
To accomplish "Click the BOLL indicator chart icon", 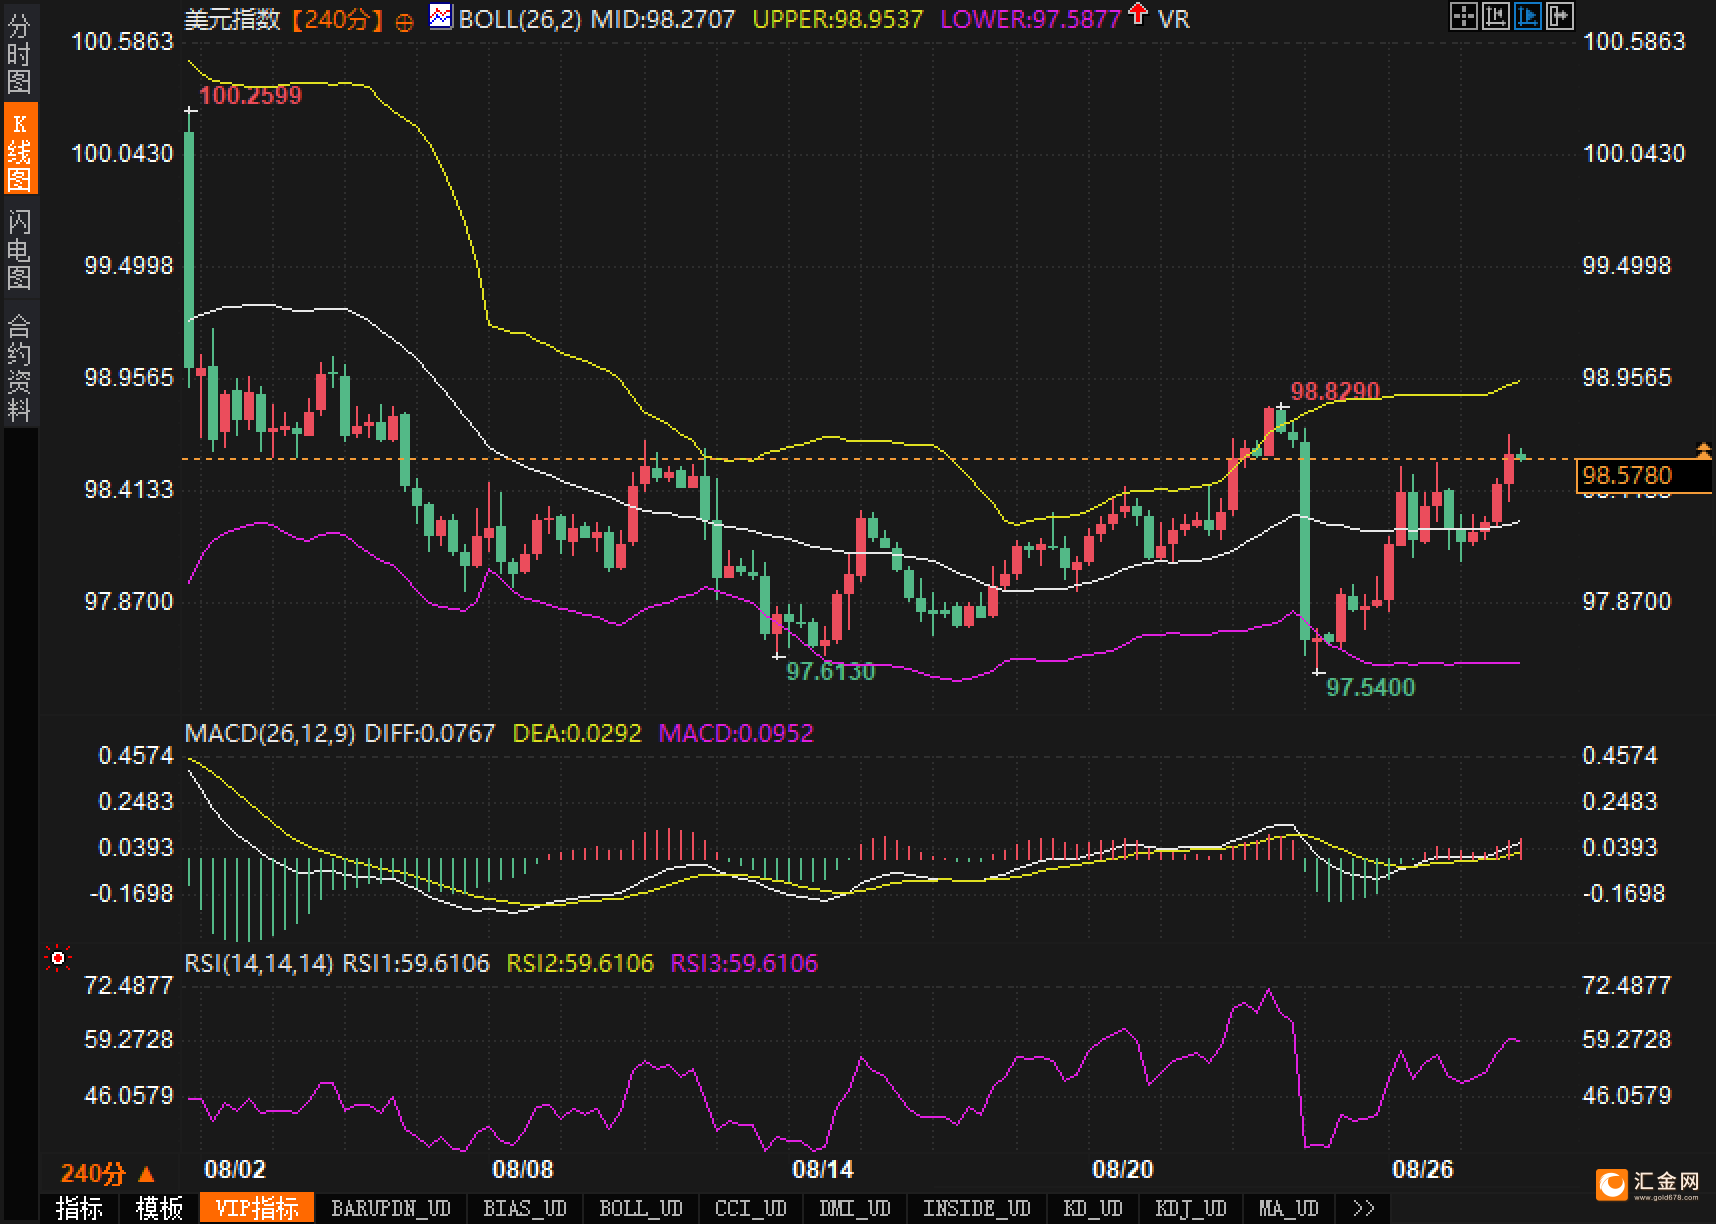I will coord(441,17).
